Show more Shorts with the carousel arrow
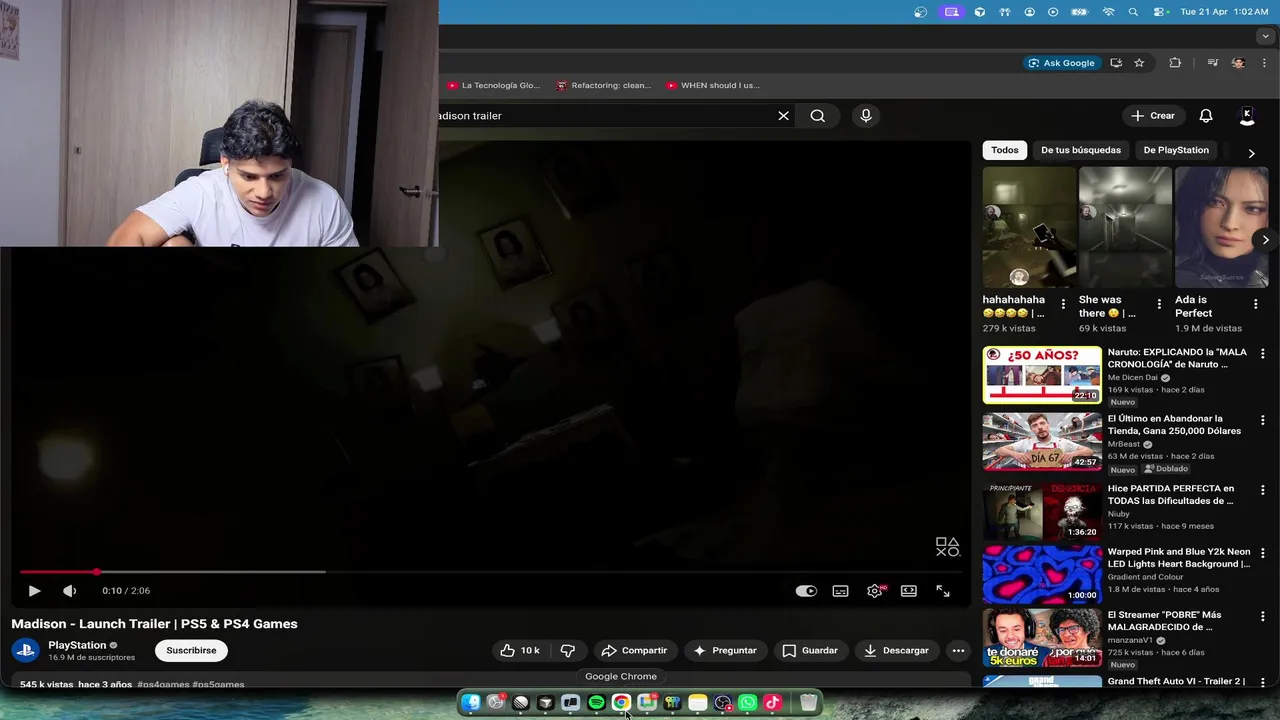 [x=1265, y=240]
